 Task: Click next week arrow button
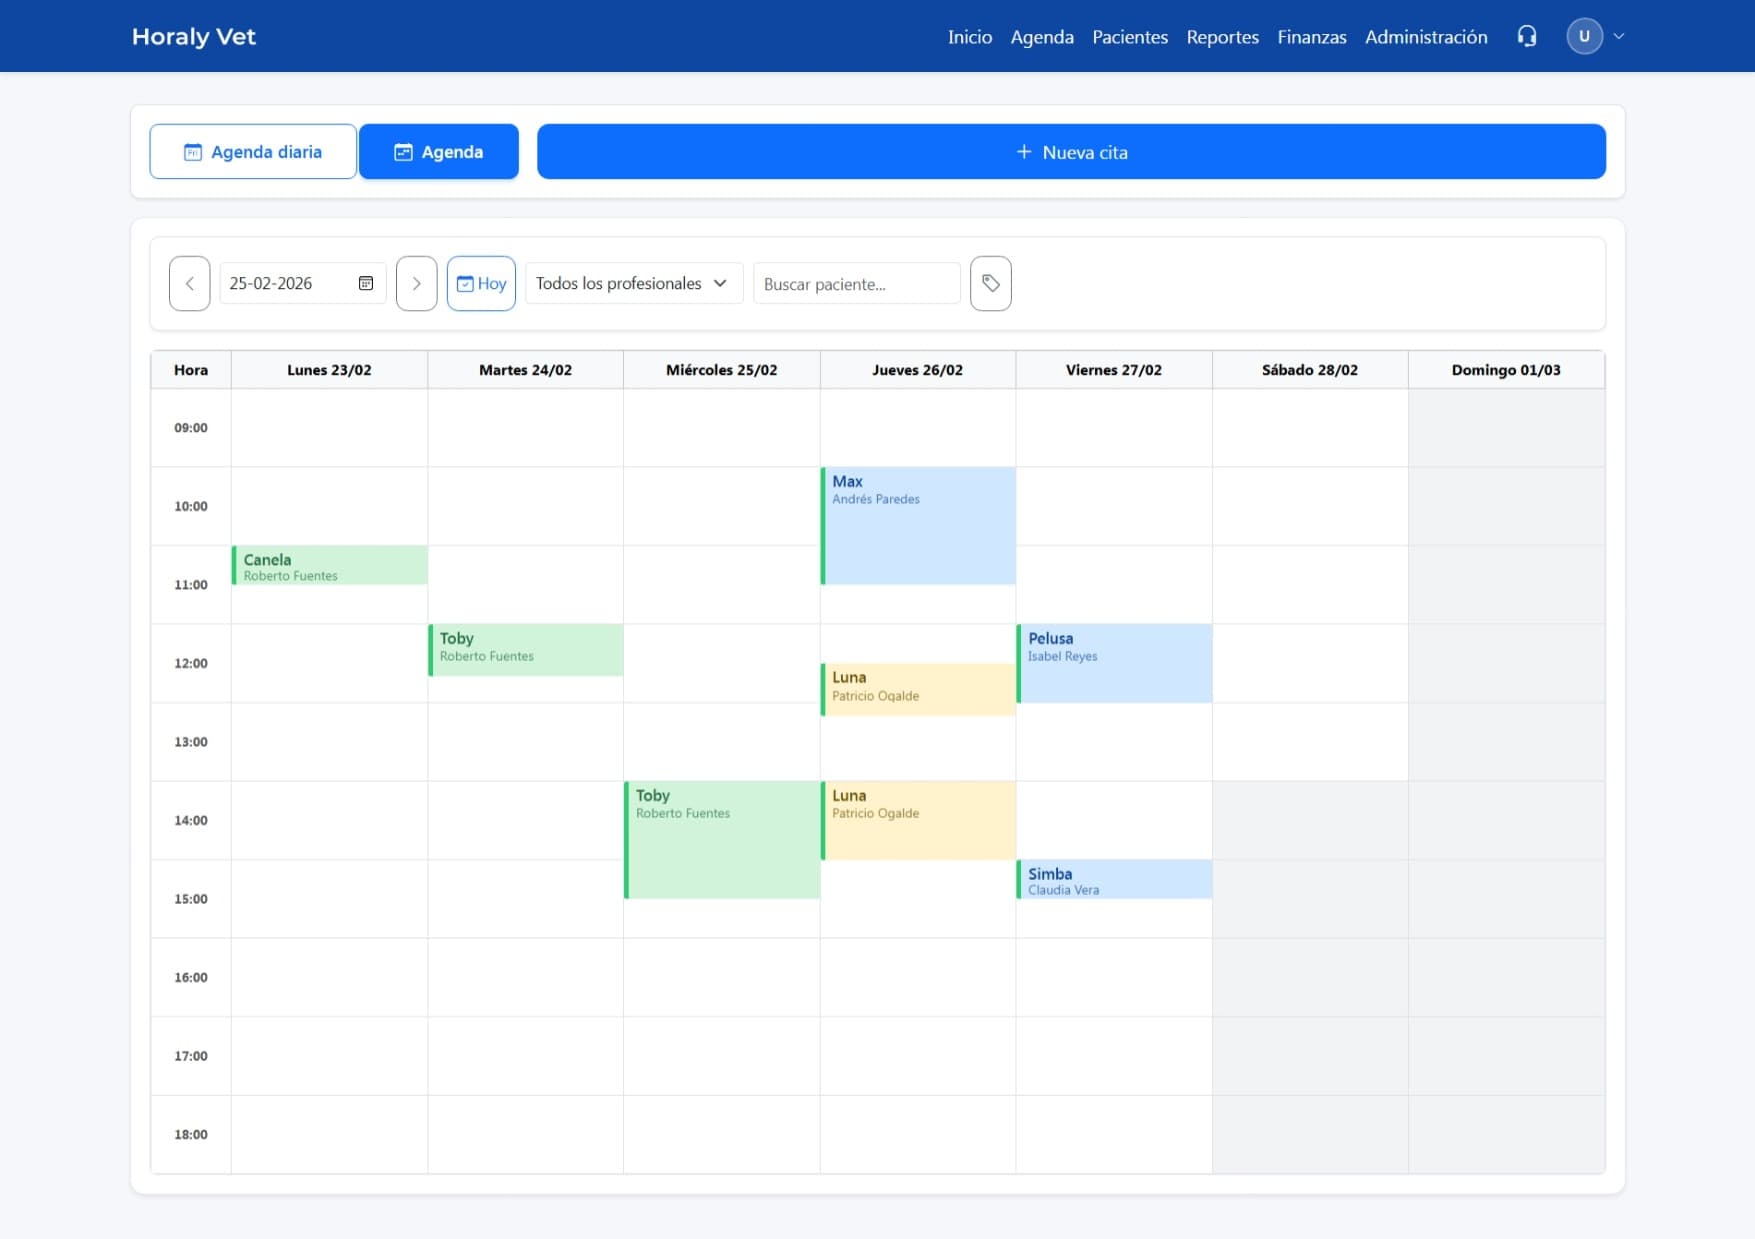pos(416,283)
